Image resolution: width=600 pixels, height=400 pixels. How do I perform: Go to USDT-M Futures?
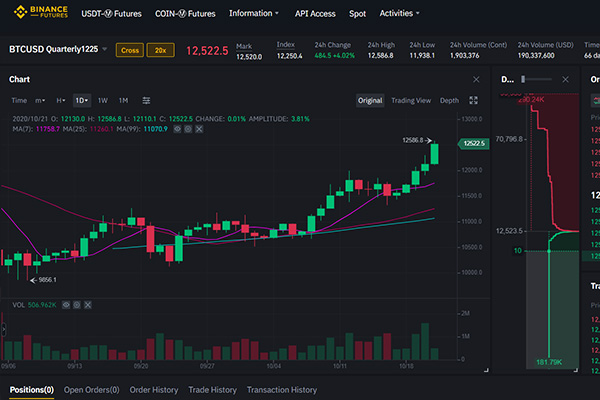111,14
